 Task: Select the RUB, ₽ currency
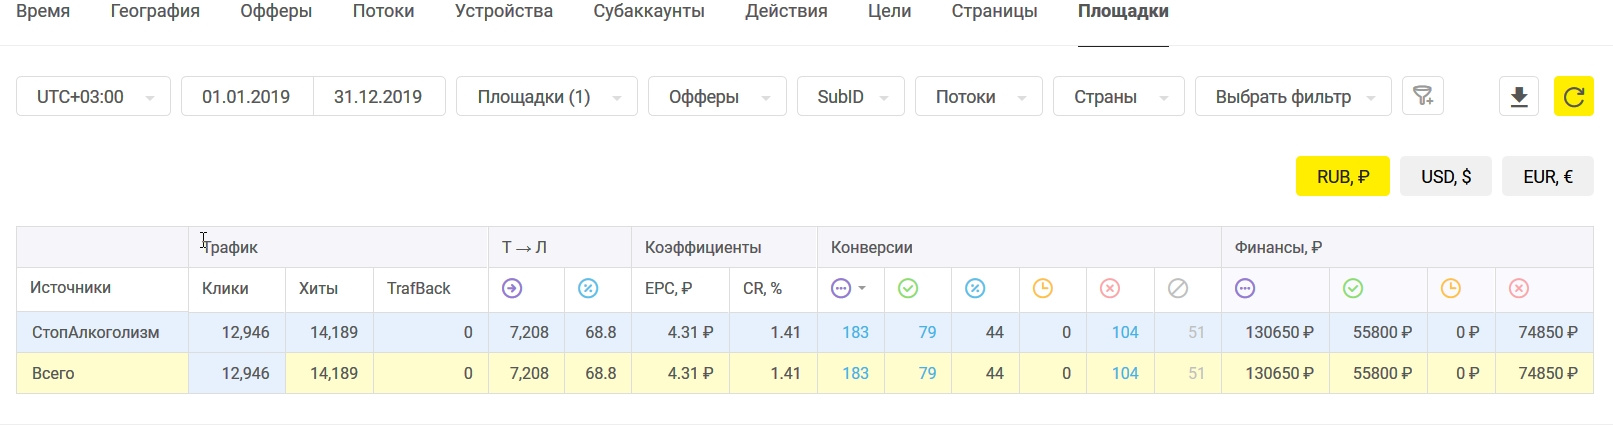tap(1342, 176)
